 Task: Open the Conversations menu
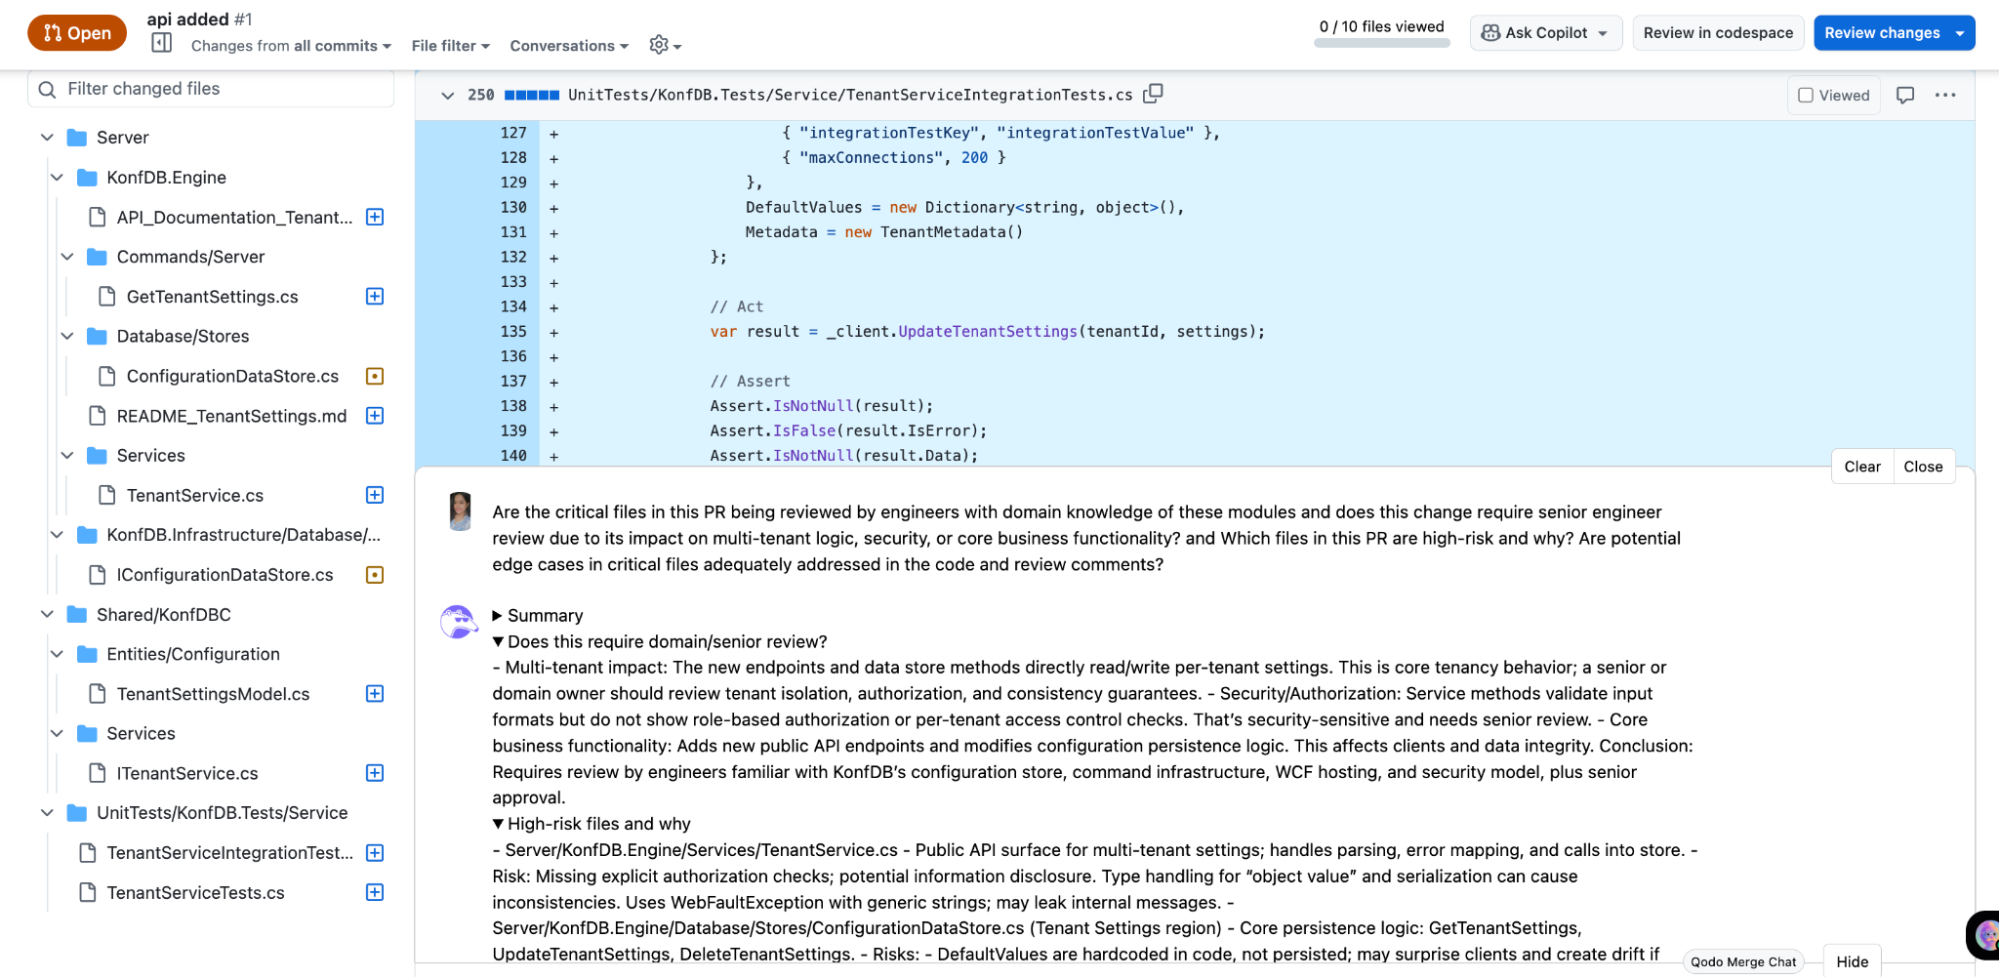click(568, 45)
